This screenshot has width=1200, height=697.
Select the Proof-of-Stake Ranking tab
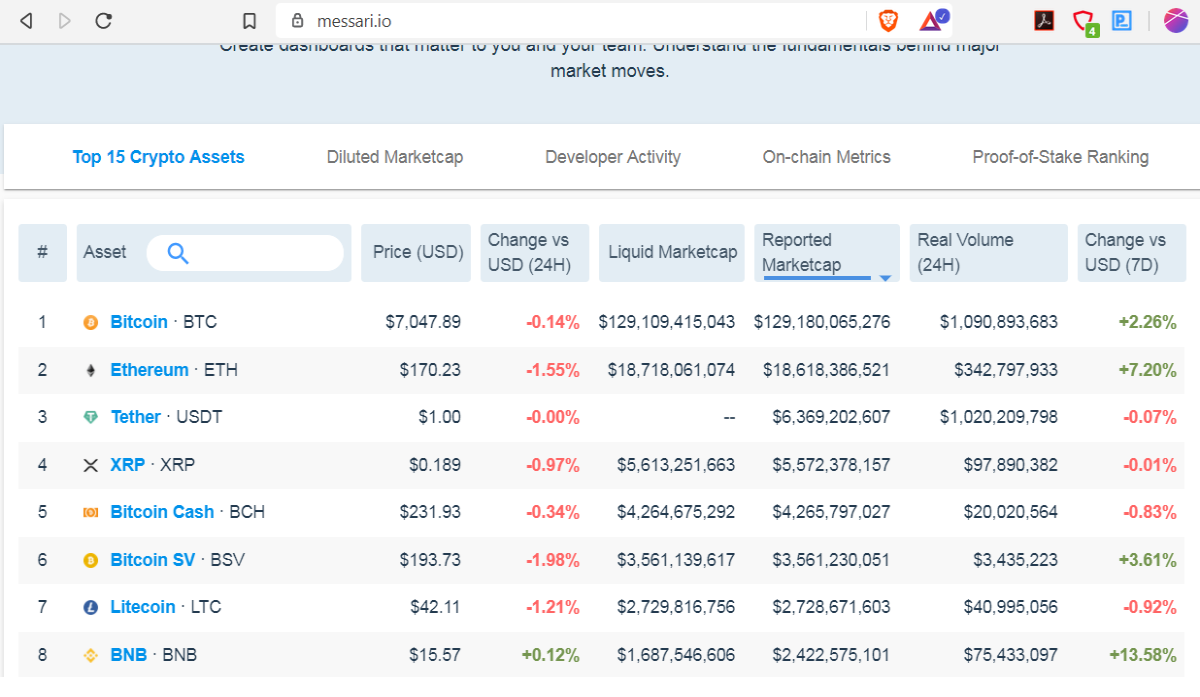point(1060,157)
